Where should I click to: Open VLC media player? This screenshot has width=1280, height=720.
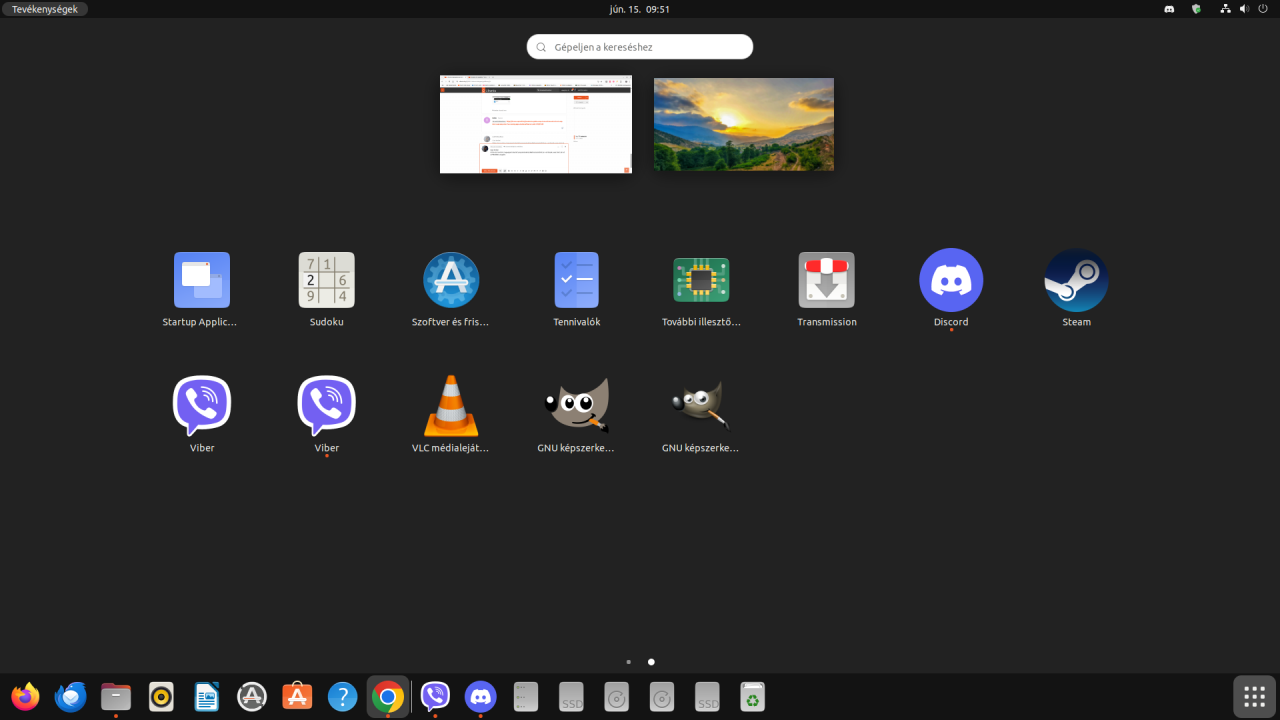pyautogui.click(x=451, y=406)
